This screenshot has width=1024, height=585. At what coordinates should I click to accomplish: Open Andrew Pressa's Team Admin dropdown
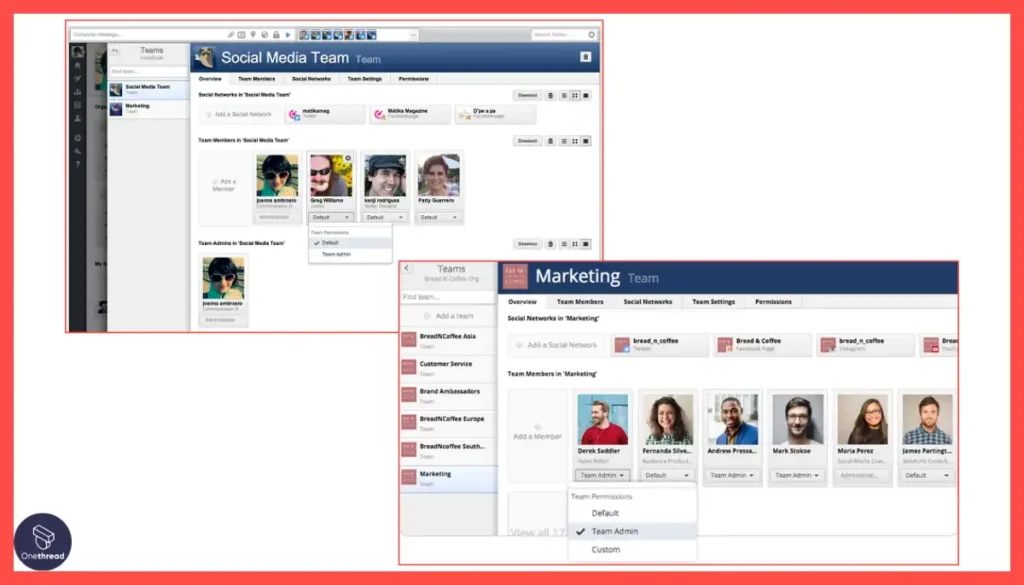[x=732, y=475]
